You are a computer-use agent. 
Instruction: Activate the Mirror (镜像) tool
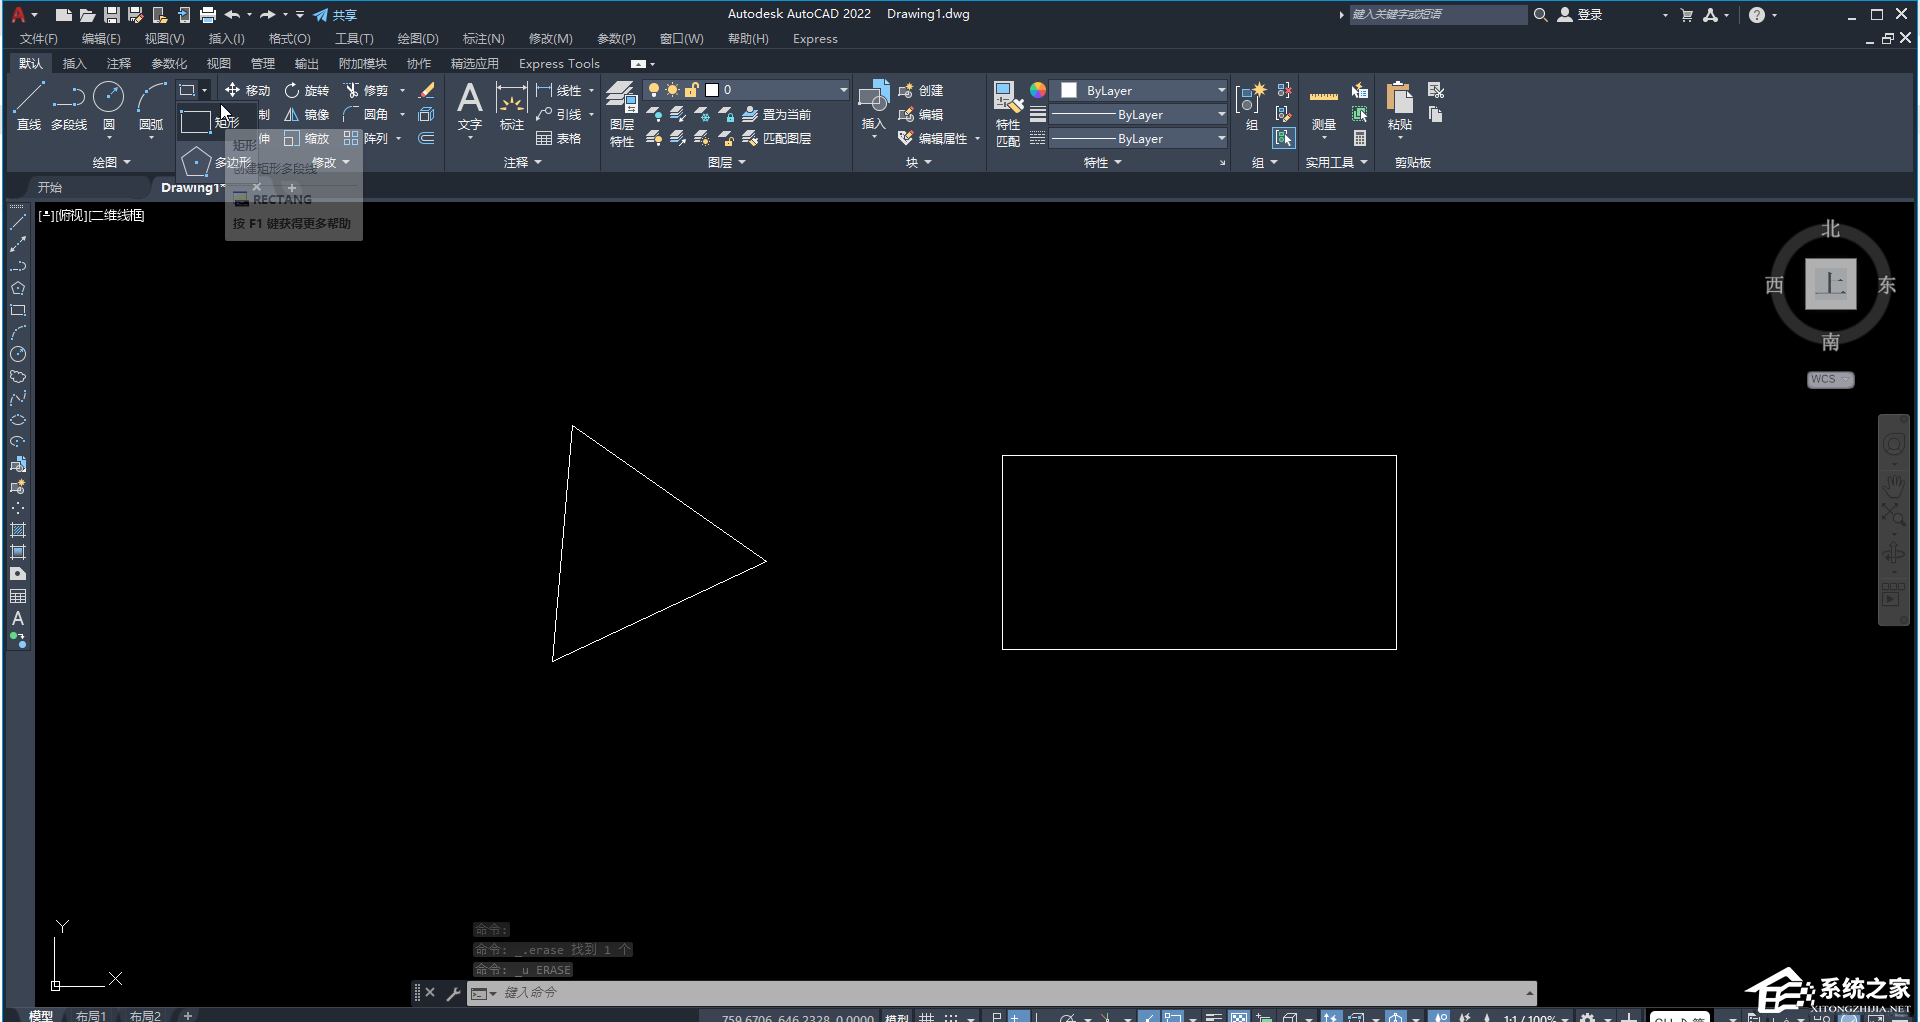[306, 114]
